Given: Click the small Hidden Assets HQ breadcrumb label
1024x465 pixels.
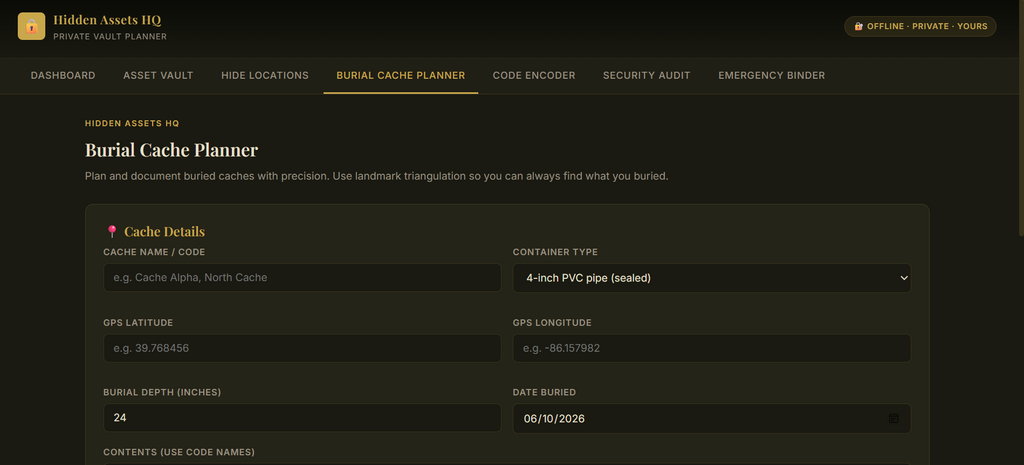Looking at the screenshot, I should 132,123.
